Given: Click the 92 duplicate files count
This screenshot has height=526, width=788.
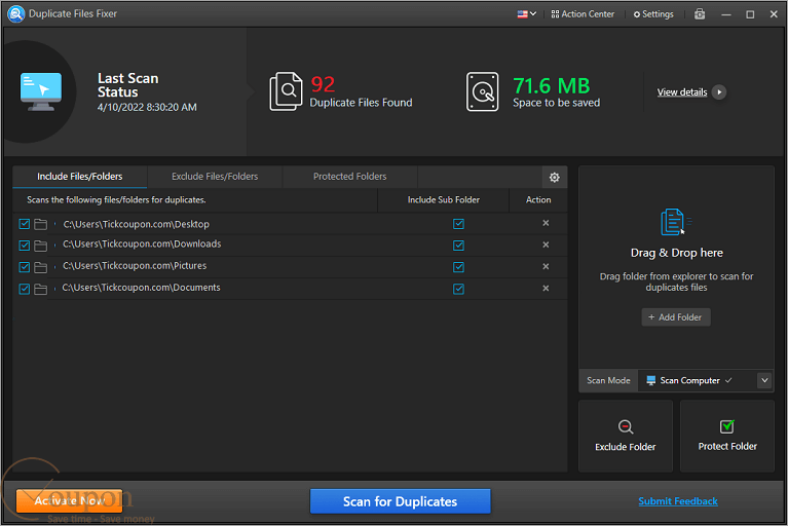Looking at the screenshot, I should 323,84.
